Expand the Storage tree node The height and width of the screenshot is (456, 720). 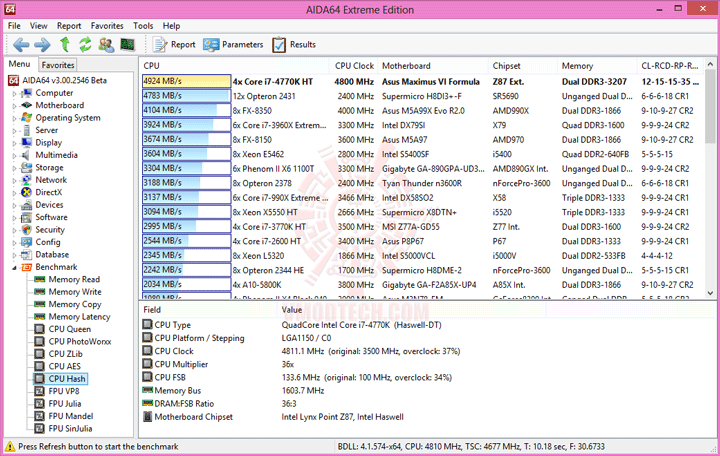(x=14, y=168)
